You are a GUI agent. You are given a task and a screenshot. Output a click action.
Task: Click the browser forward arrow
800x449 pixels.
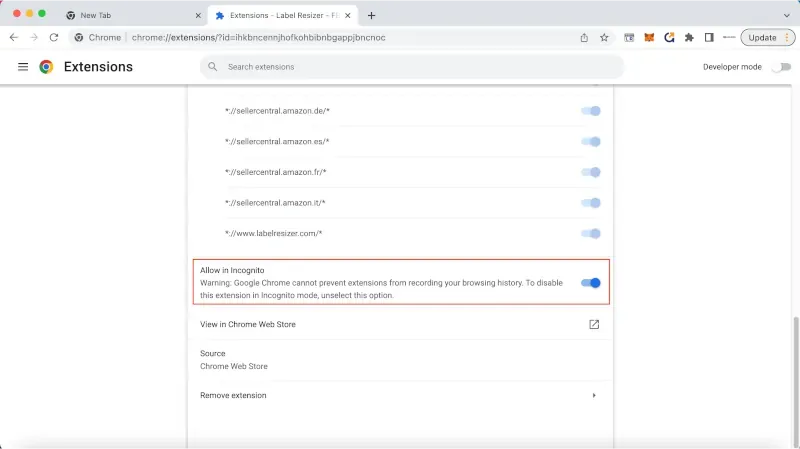(x=34, y=37)
